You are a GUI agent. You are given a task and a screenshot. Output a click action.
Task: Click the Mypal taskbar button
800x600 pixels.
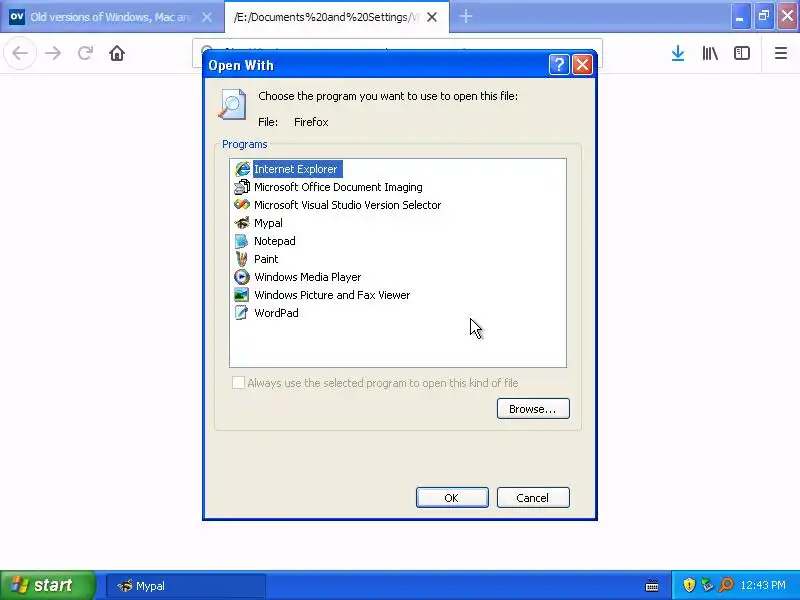click(186, 586)
